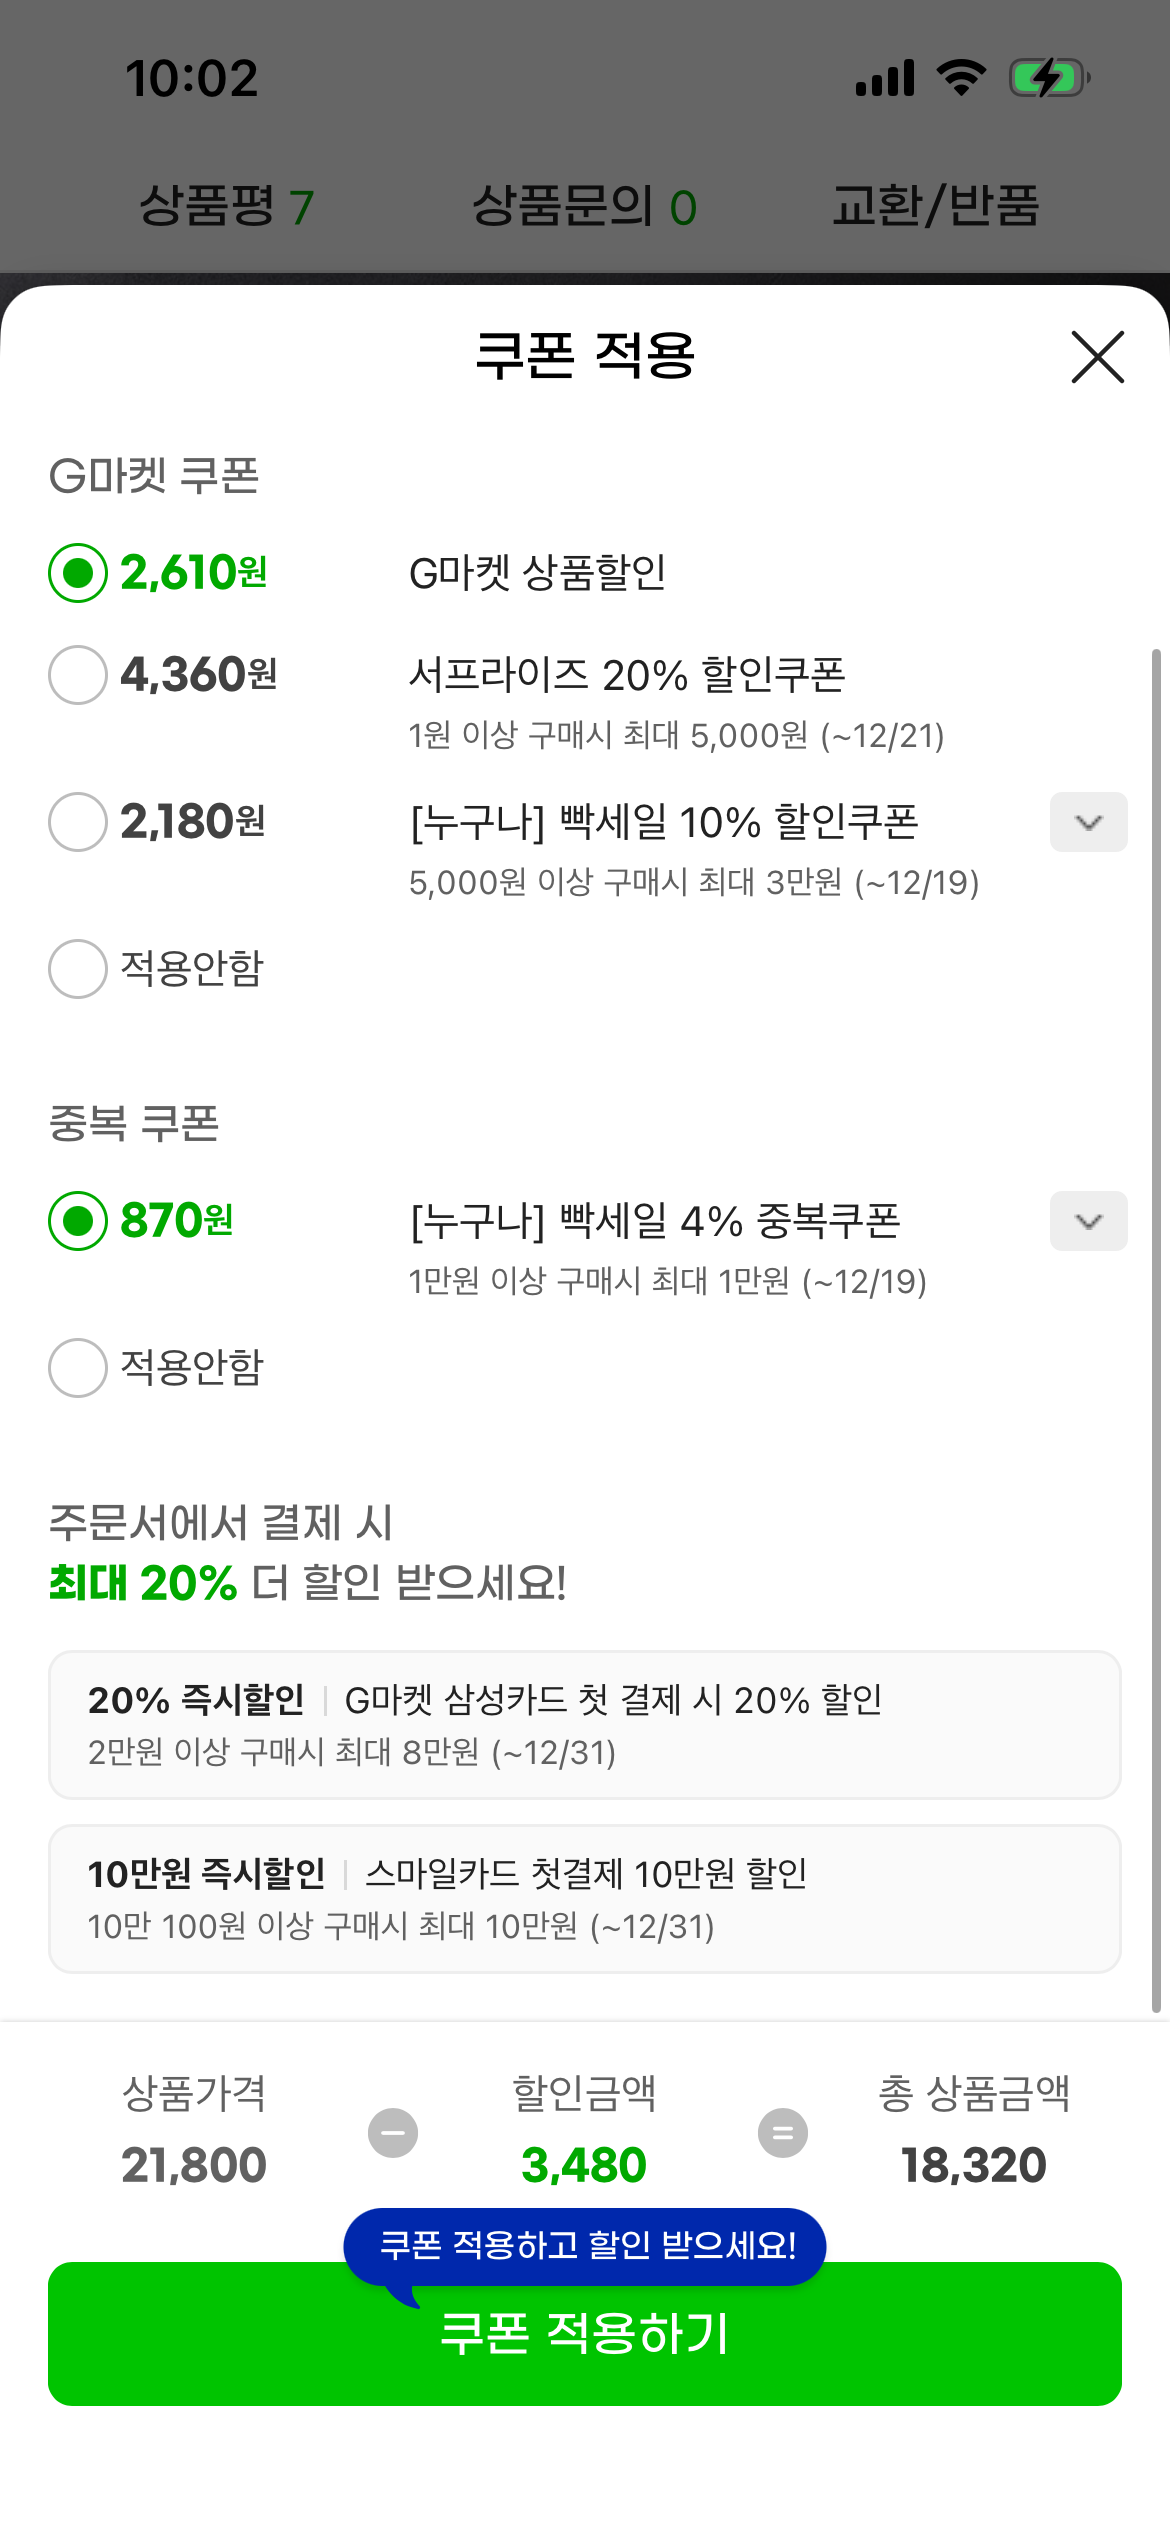Select 적용안함 under 중복 쿠폰
The image size is (1170, 2532).
click(78, 1367)
